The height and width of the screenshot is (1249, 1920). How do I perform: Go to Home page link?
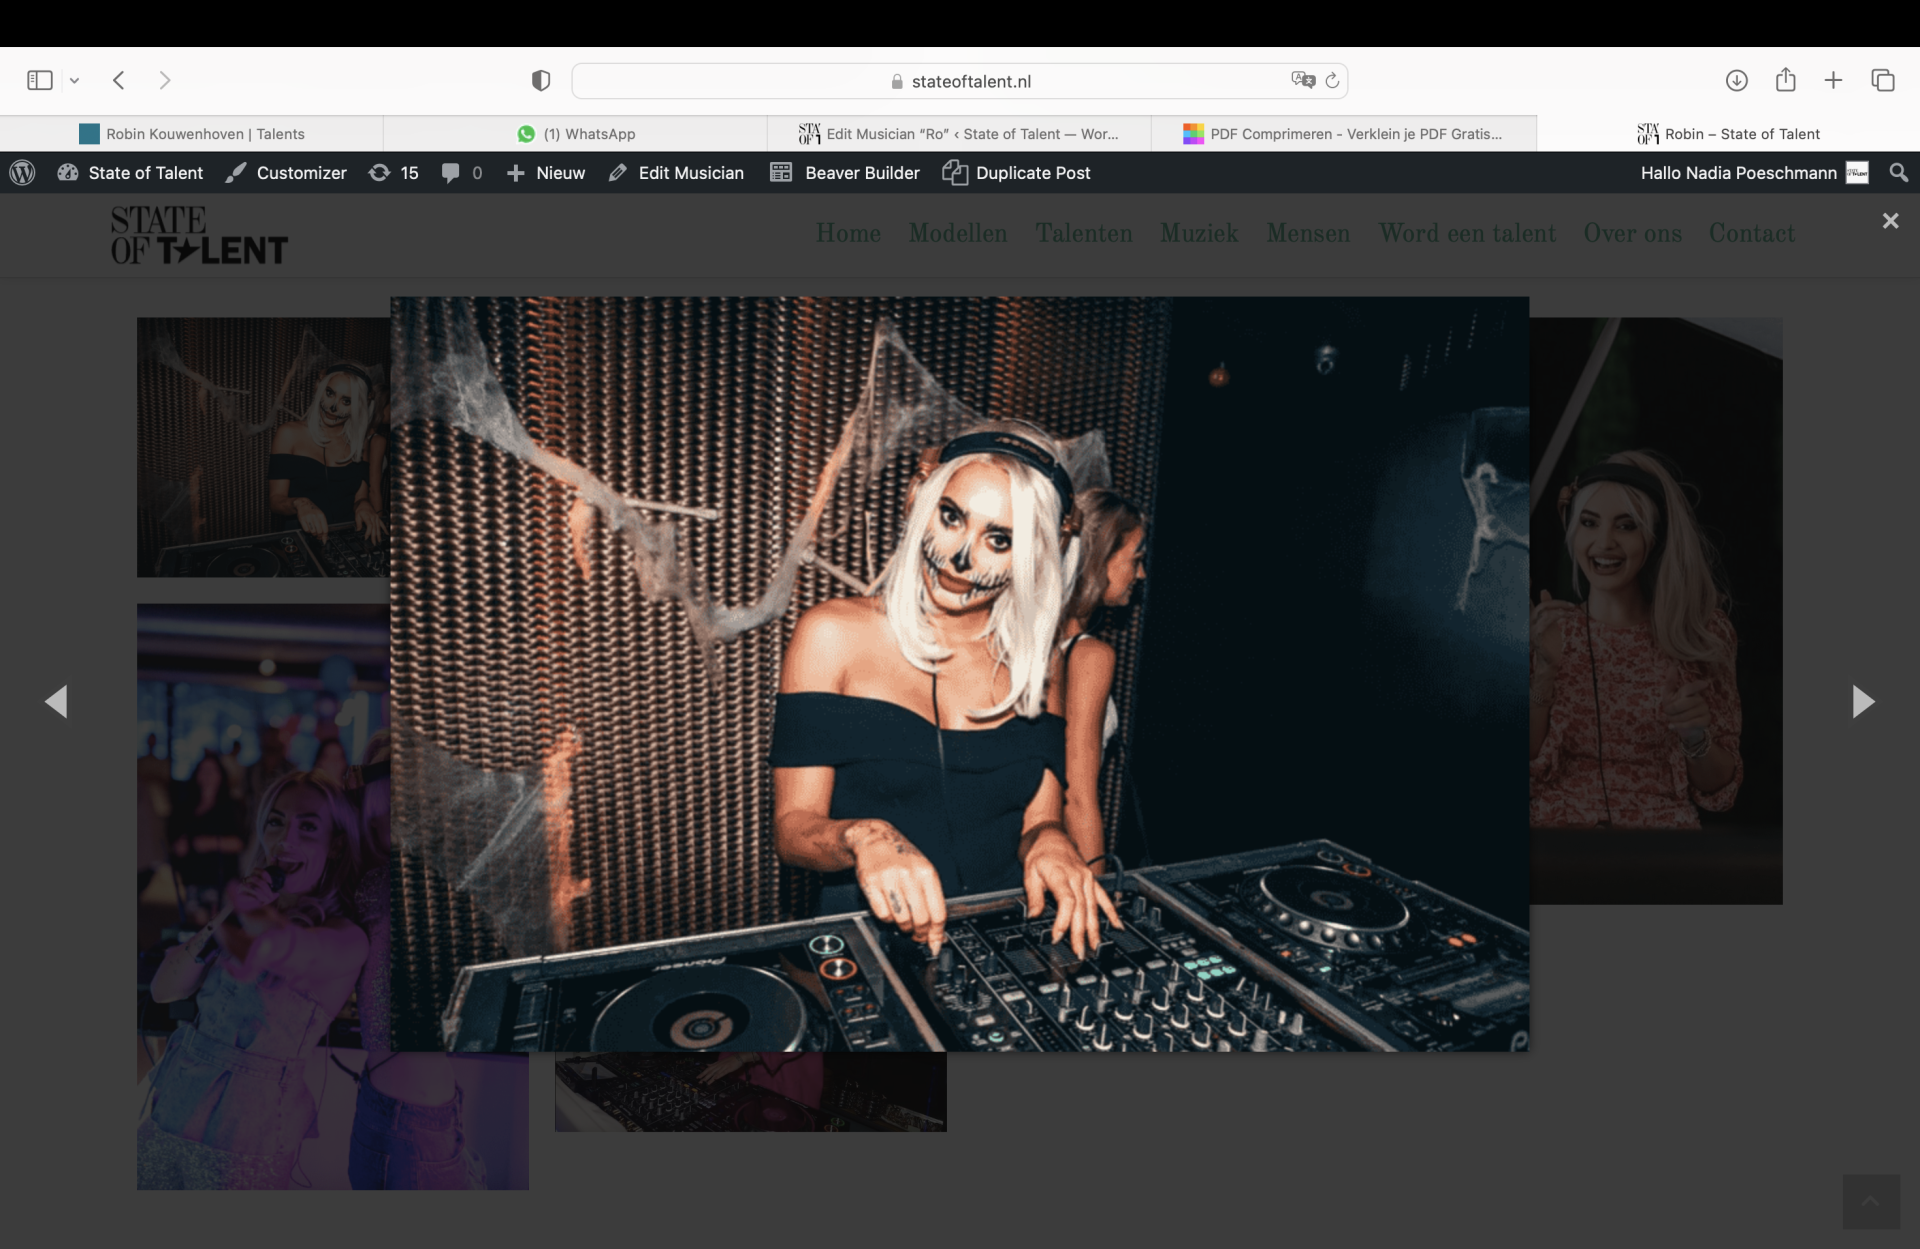[x=848, y=233]
